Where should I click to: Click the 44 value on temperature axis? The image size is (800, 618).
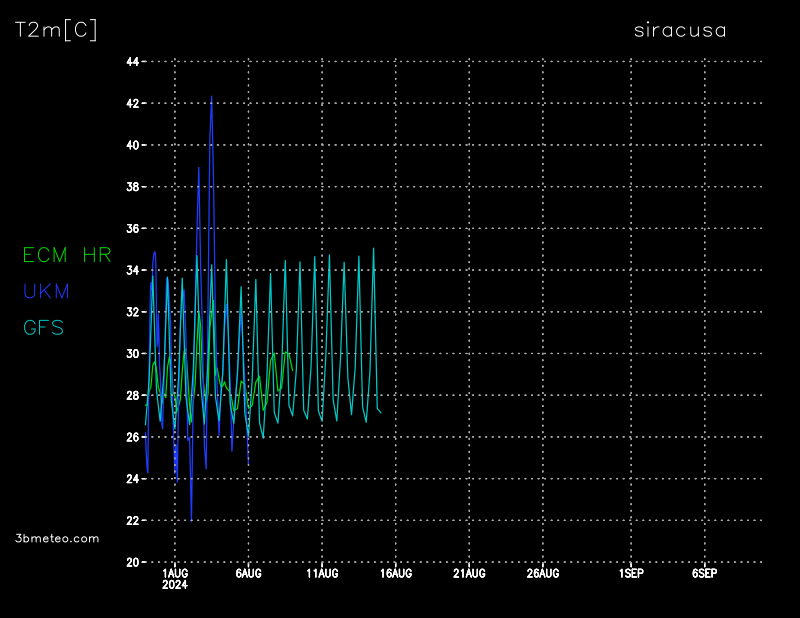point(132,62)
